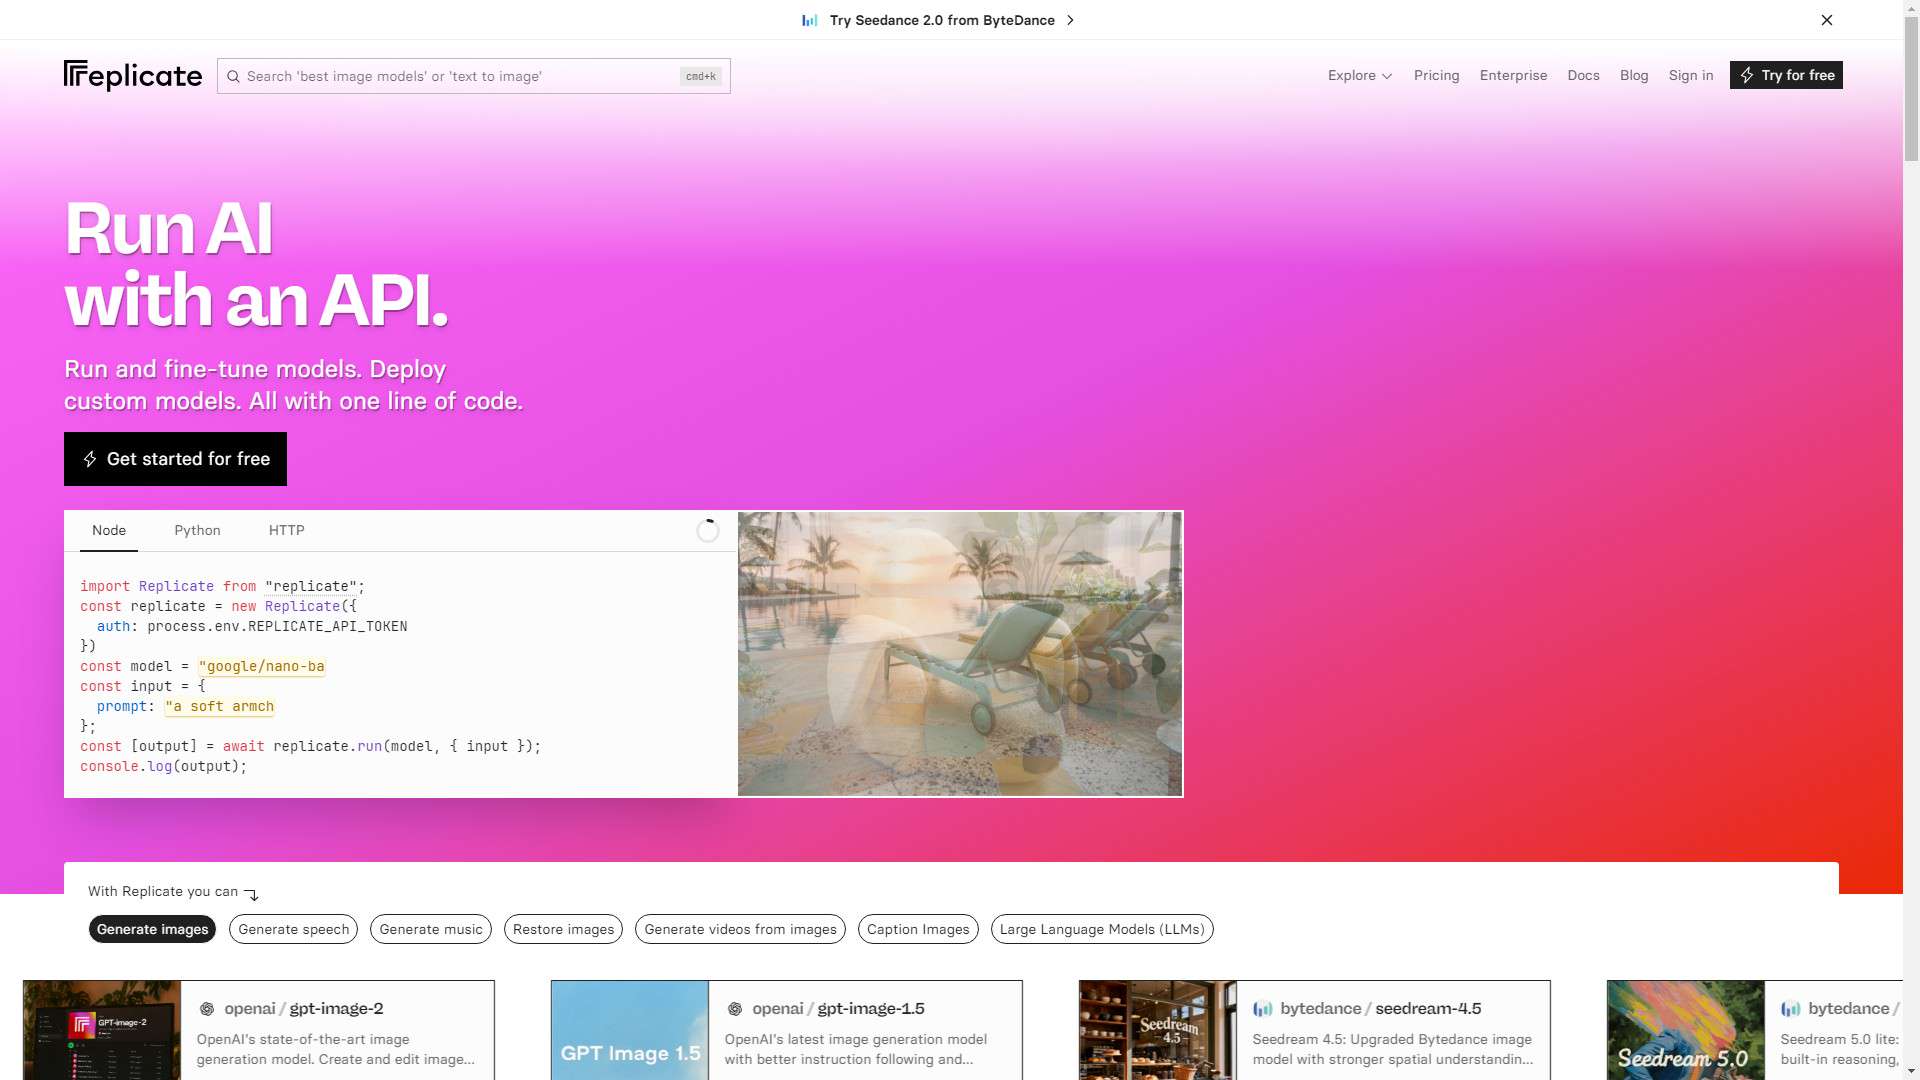Visit the Blog

coord(1634,75)
